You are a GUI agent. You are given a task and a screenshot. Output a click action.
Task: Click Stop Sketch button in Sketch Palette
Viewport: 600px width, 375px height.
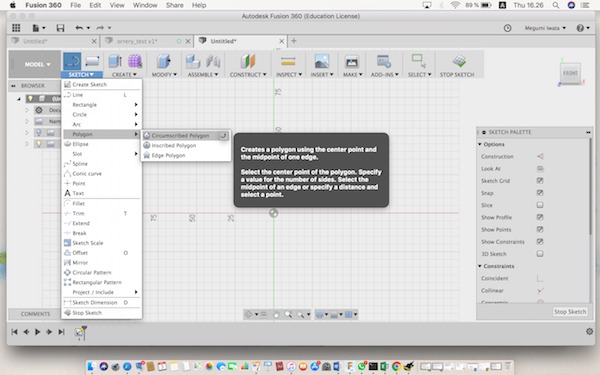point(570,312)
